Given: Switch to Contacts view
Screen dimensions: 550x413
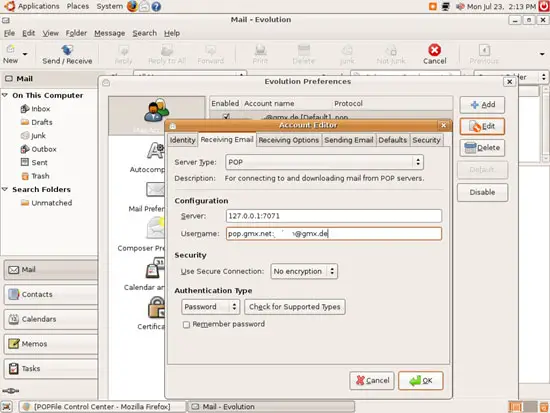Looking at the screenshot, I should coord(51,294).
